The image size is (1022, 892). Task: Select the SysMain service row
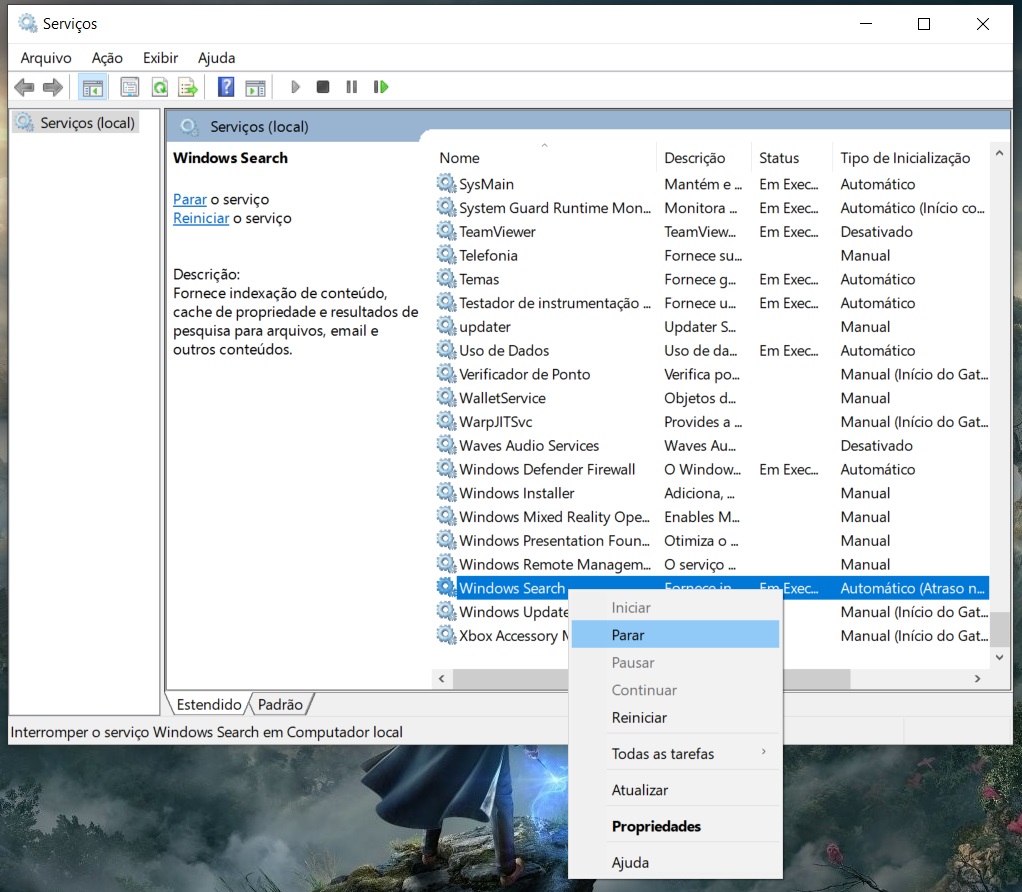[712, 184]
